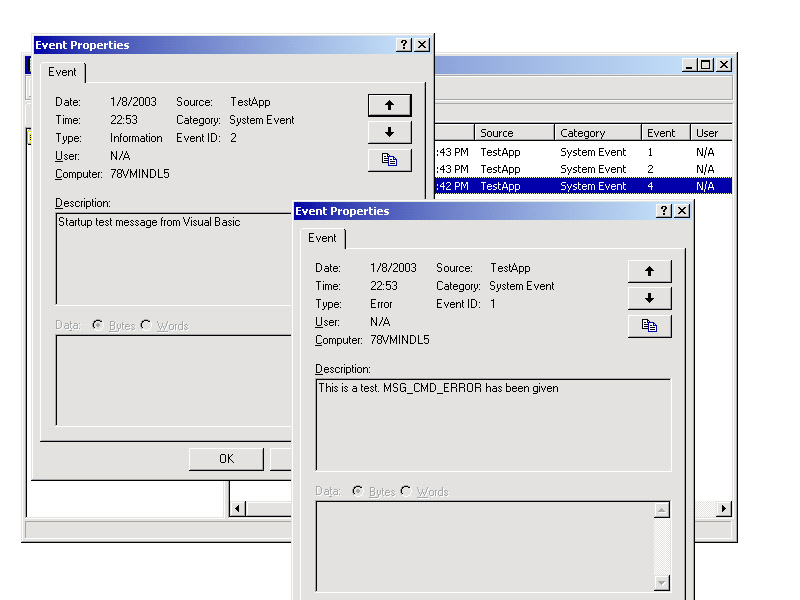Image resolution: width=800 pixels, height=600 pixels.
Task: Sort the event list by the Source column
Action: [x=513, y=132]
